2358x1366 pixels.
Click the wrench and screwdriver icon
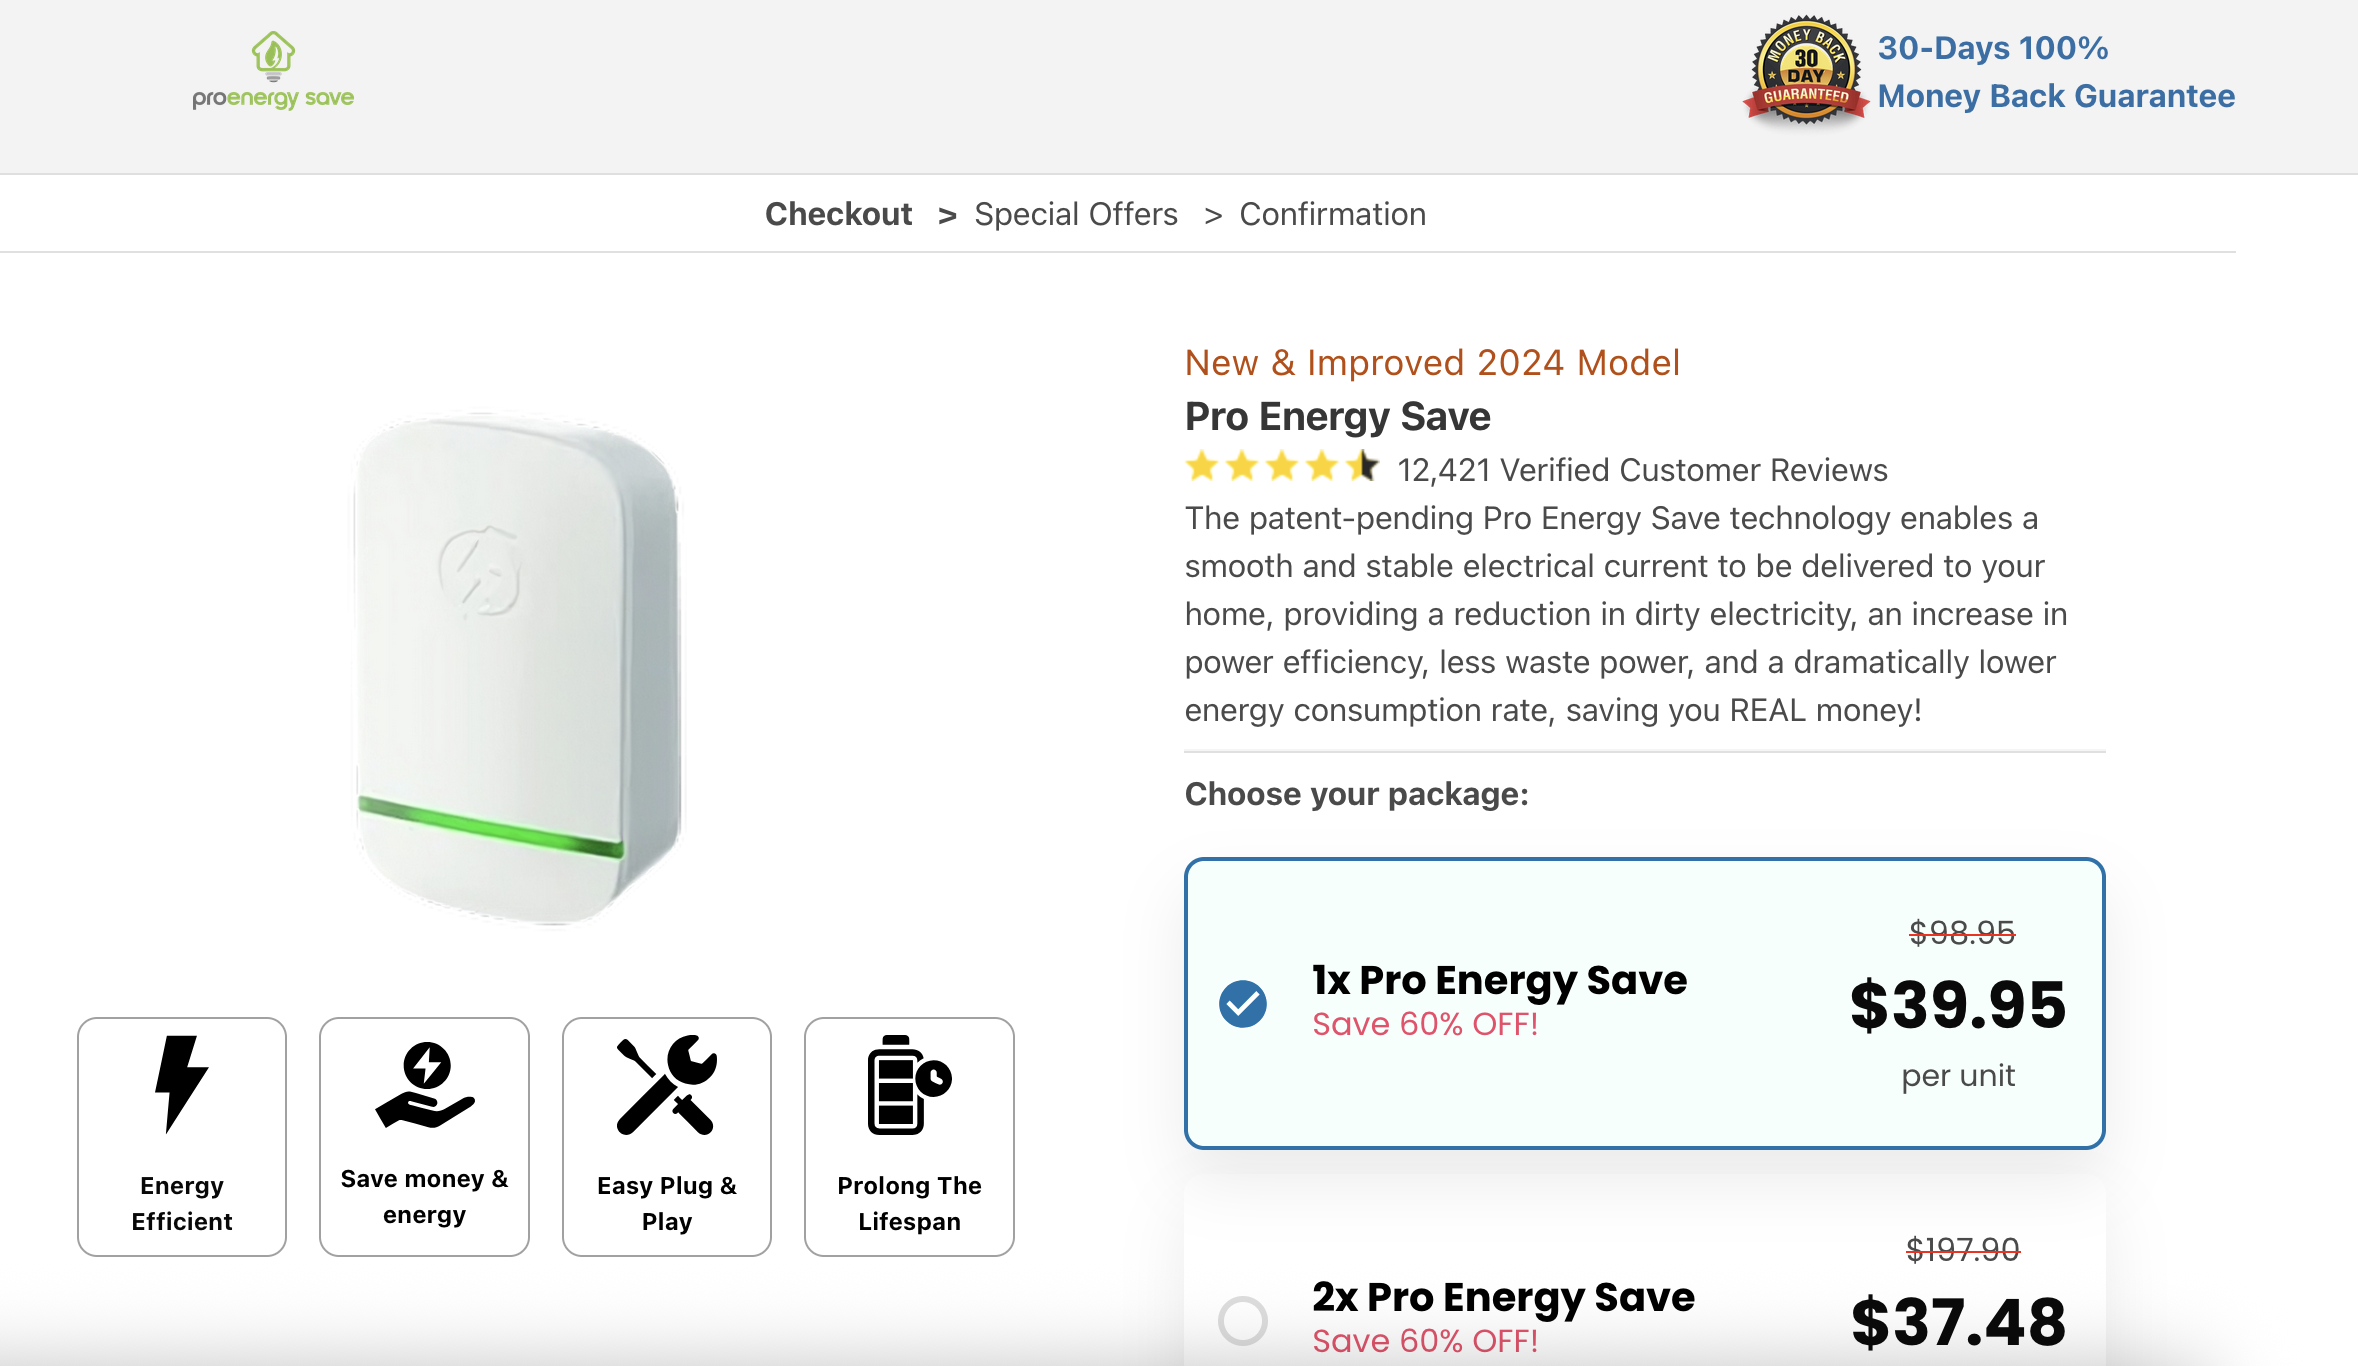(x=667, y=1085)
